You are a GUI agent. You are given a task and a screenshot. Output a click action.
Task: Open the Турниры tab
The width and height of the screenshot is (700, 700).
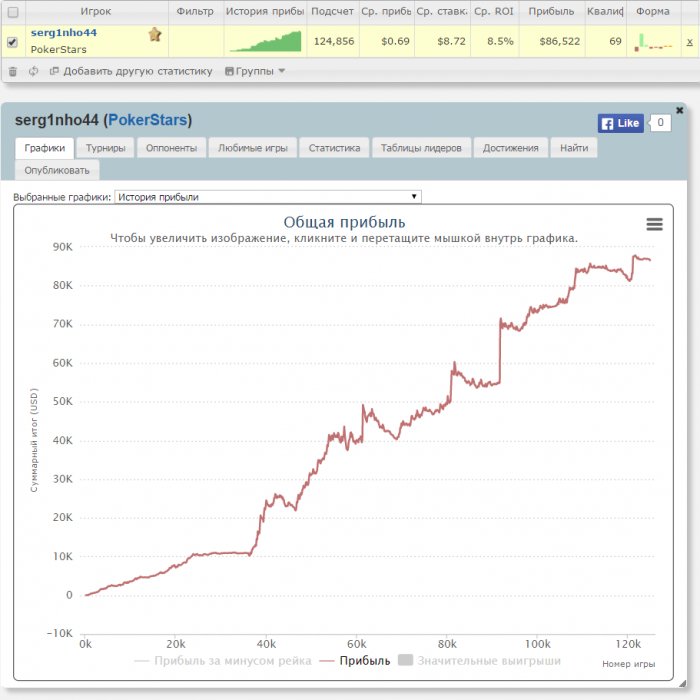tap(105, 148)
